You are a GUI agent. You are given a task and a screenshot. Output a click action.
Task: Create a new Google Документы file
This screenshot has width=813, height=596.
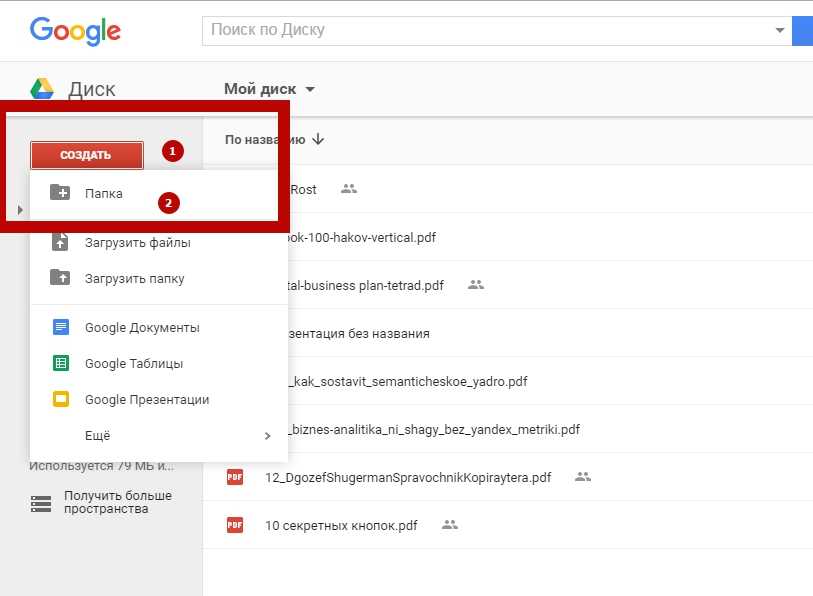[x=159, y=327]
